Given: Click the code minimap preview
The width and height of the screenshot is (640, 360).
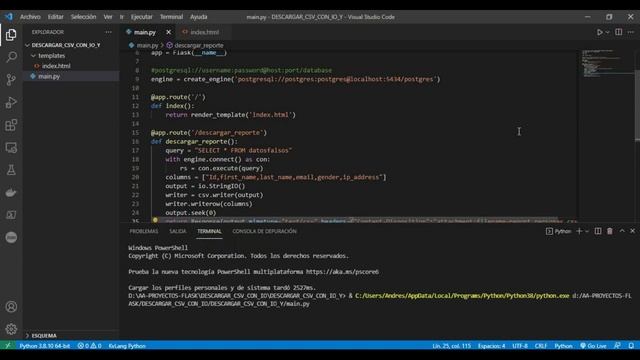Looking at the screenshot, I should click(x=606, y=64).
